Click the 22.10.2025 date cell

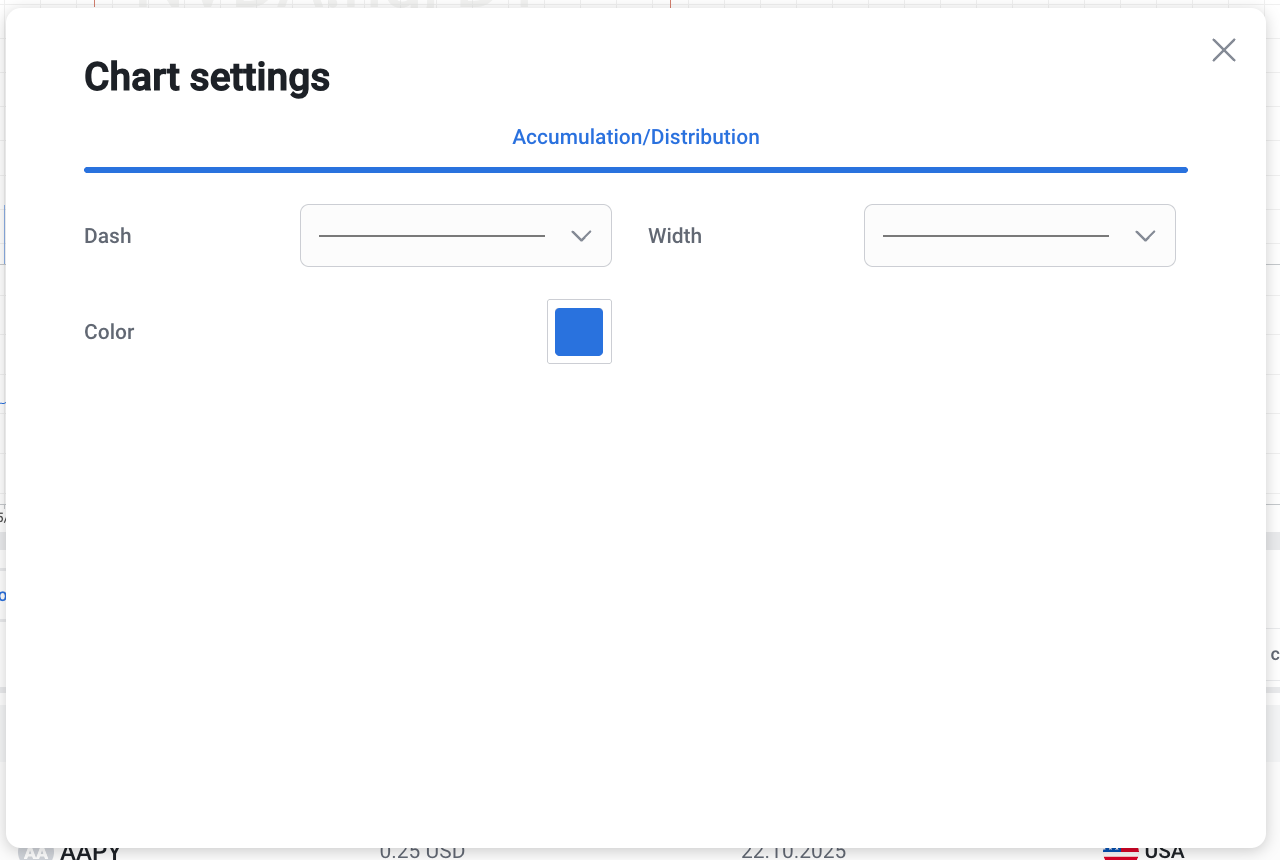point(793,853)
